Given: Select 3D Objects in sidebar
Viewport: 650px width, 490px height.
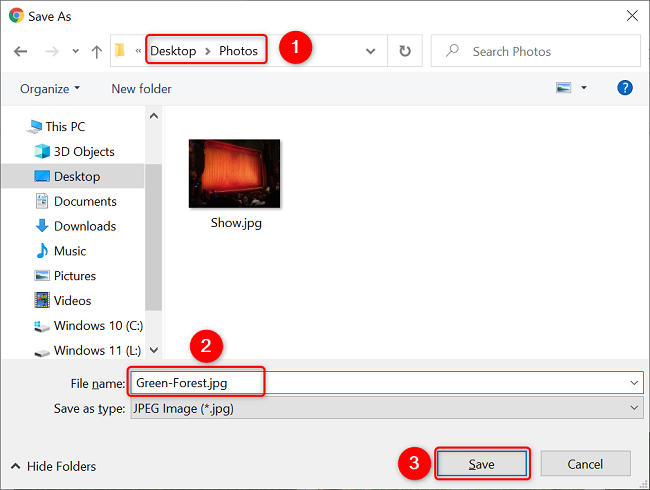Looking at the screenshot, I should [x=74, y=152].
